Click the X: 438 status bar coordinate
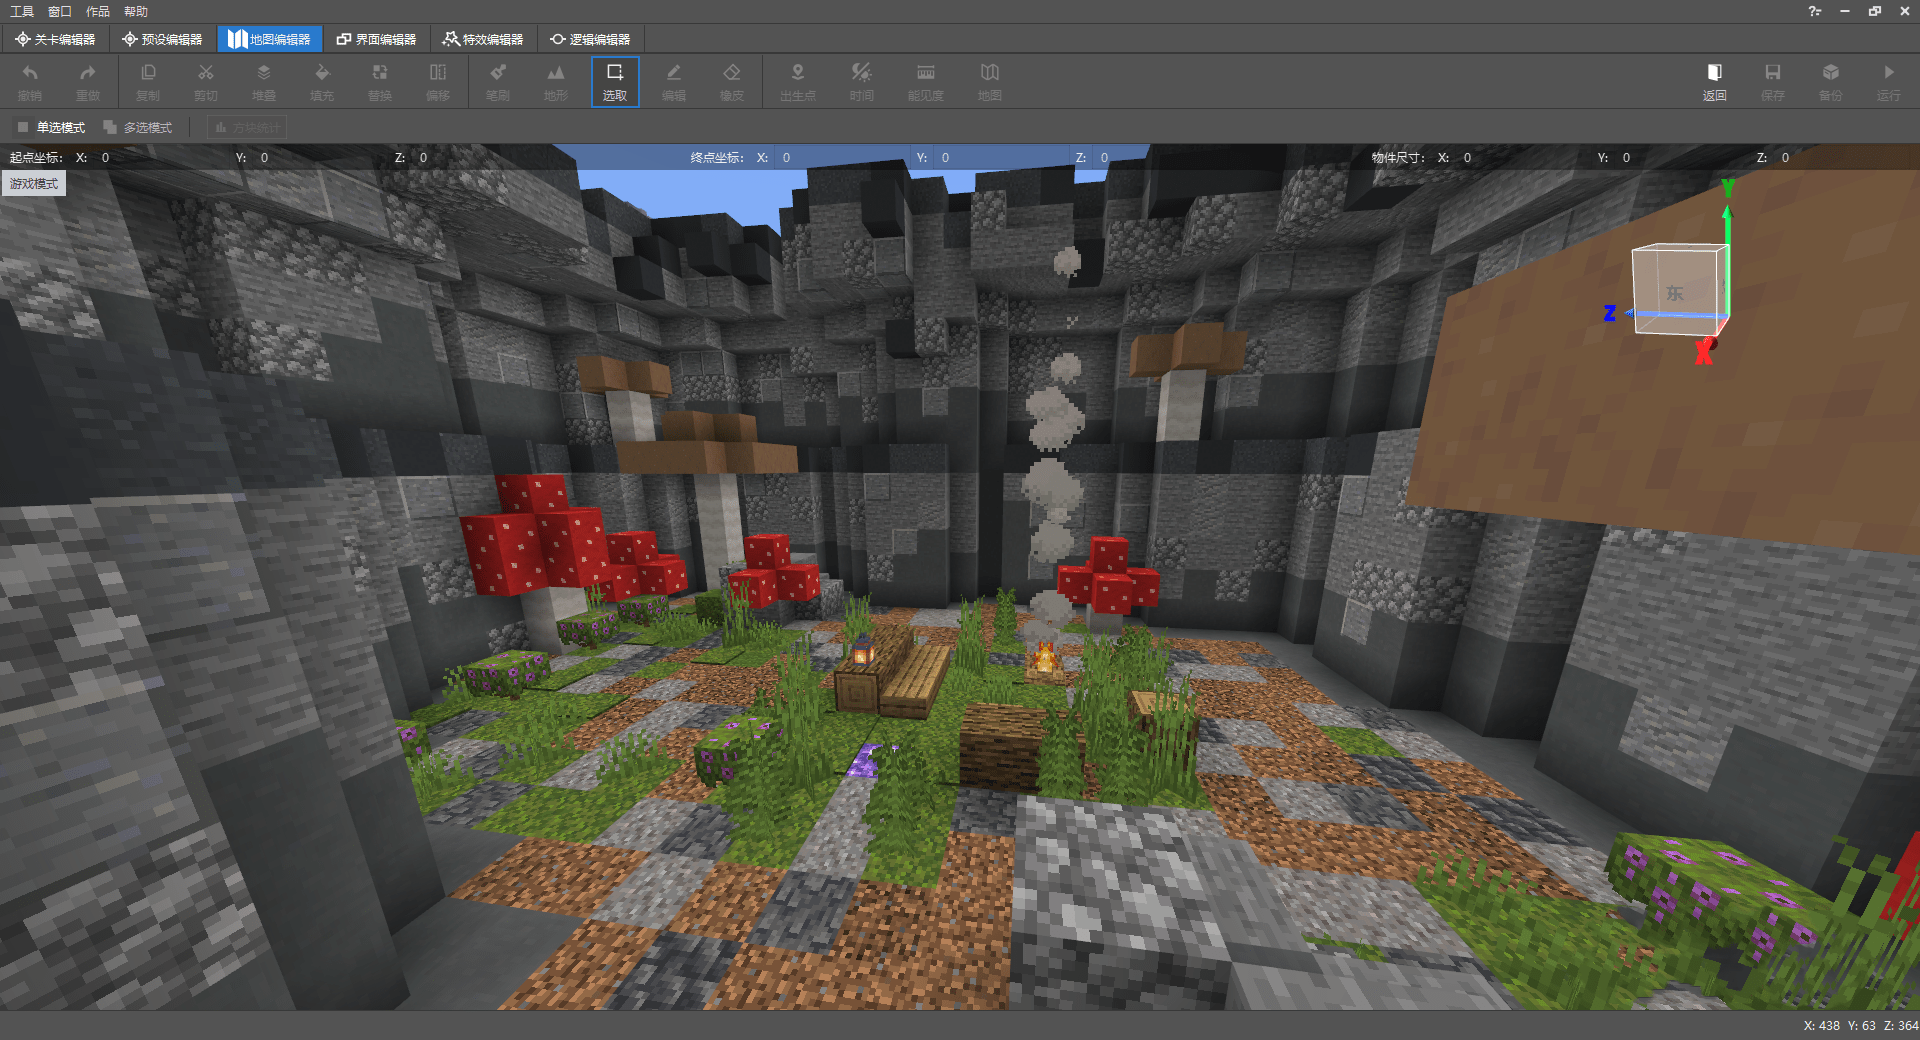This screenshot has height=1040, width=1920. point(1821,1026)
